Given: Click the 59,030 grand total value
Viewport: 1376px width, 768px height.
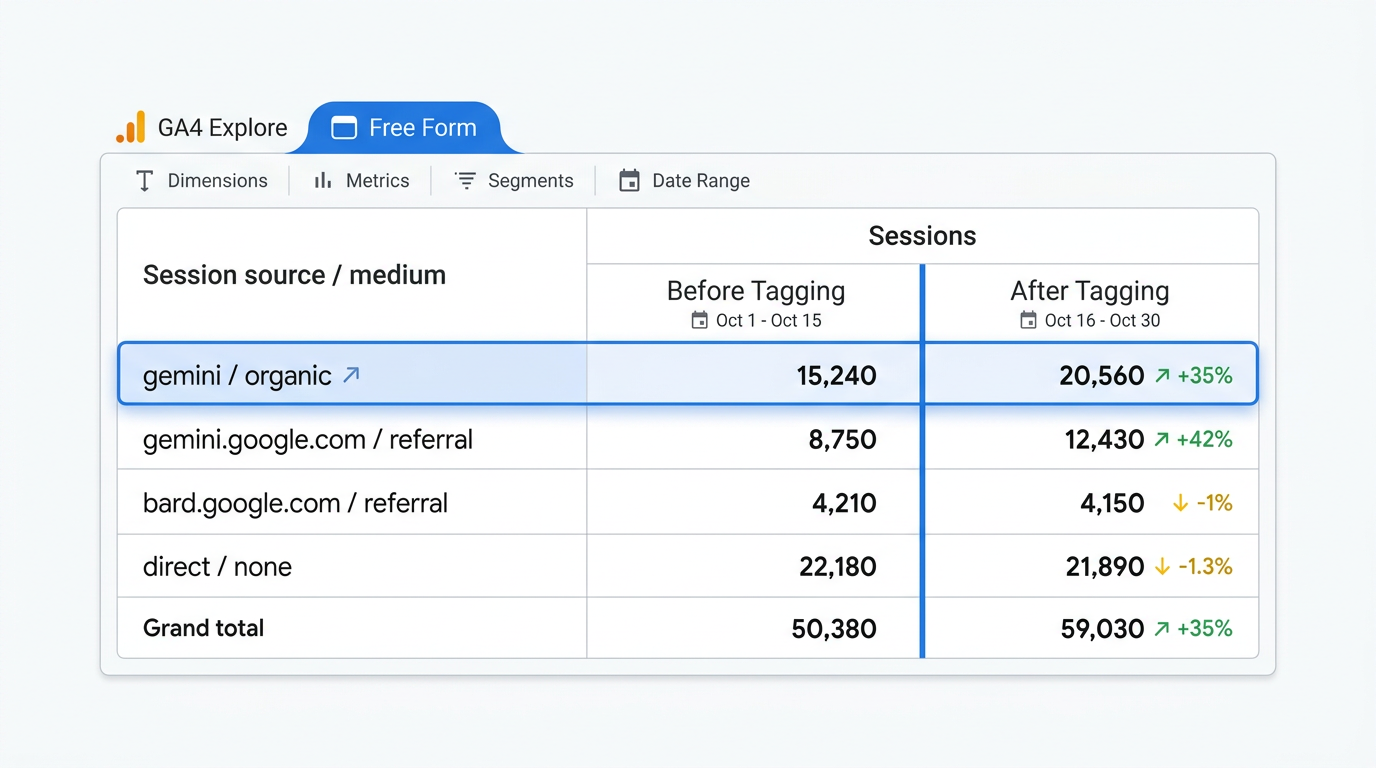Looking at the screenshot, I should click(x=1102, y=629).
